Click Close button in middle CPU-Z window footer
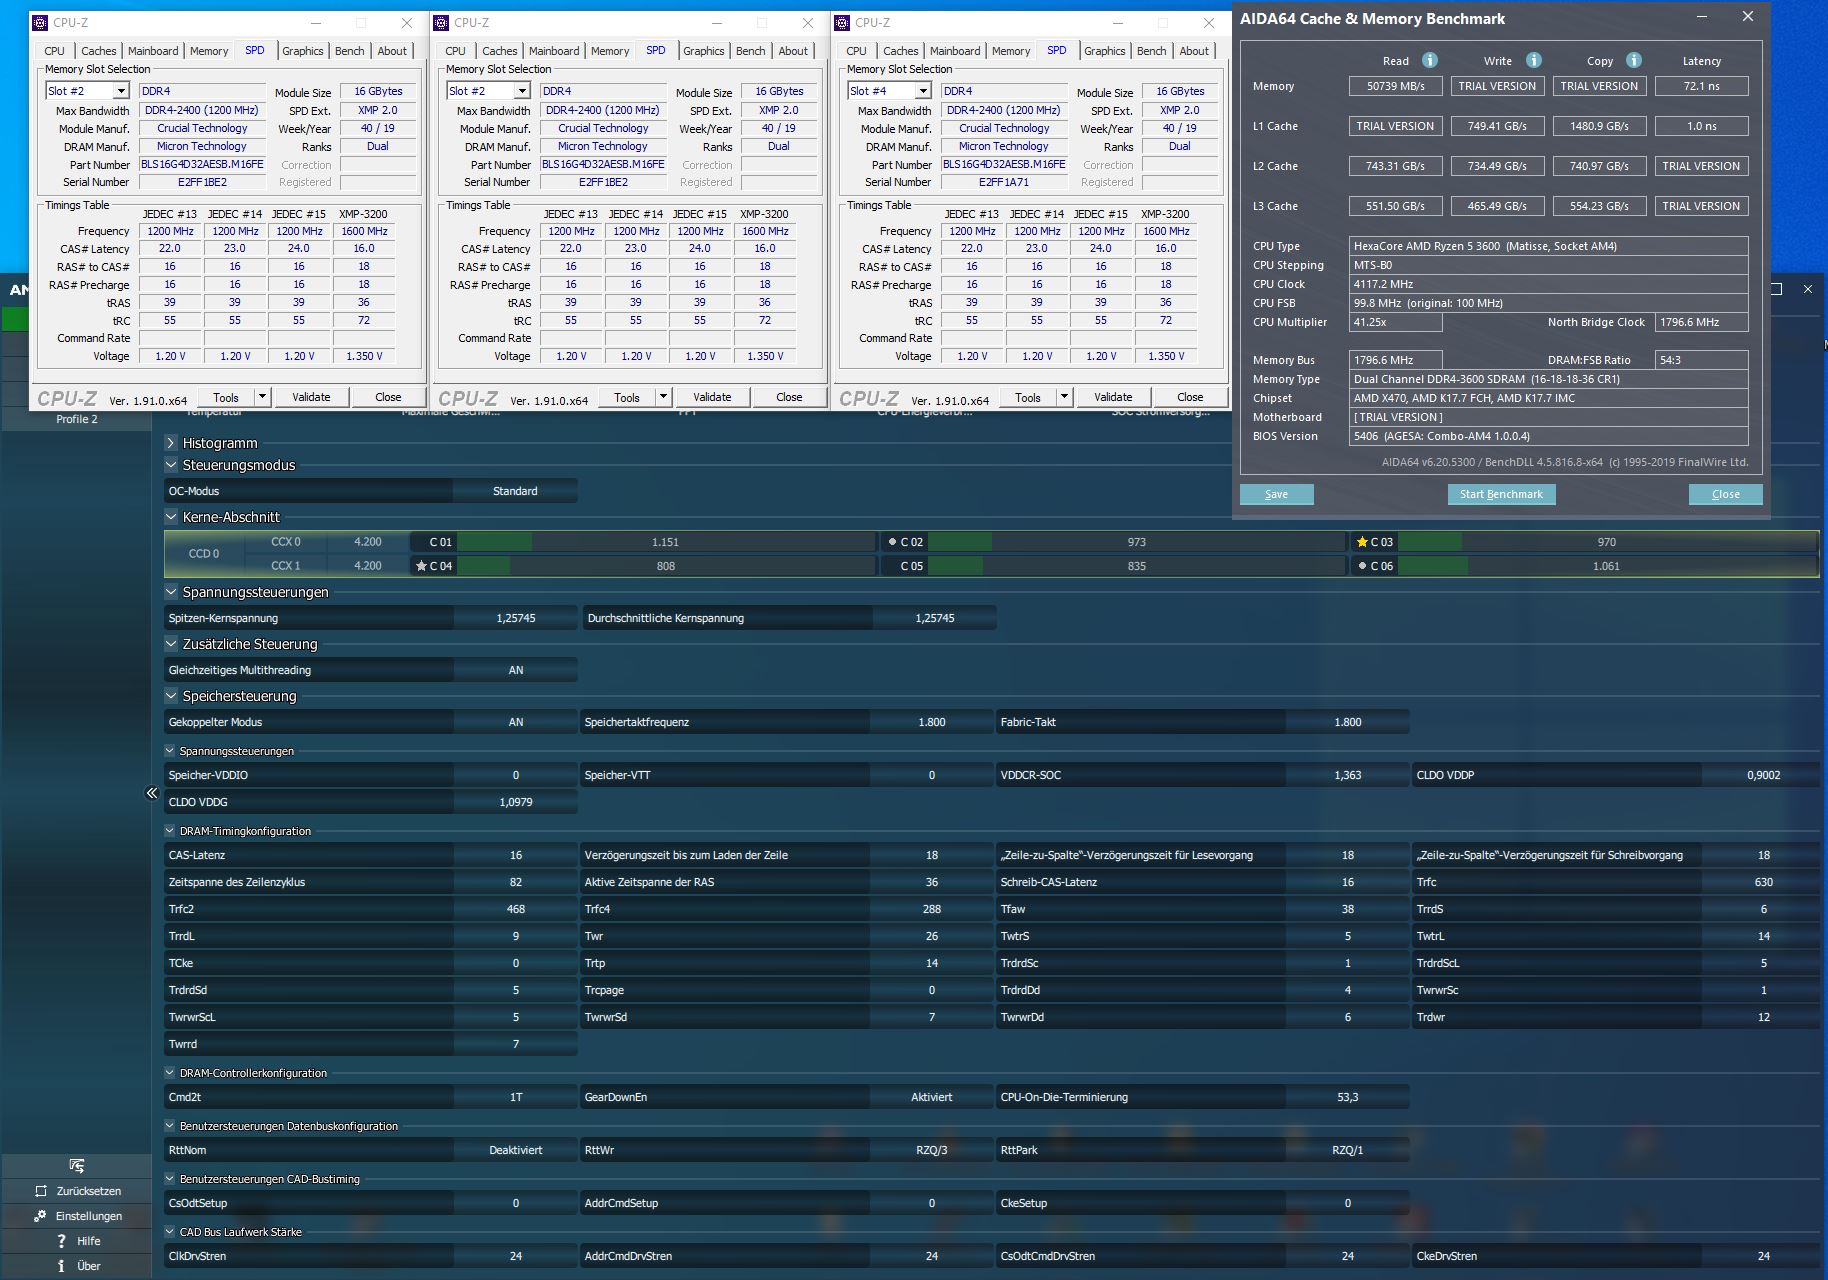Screen dimensions: 1828x1280 coord(789,397)
